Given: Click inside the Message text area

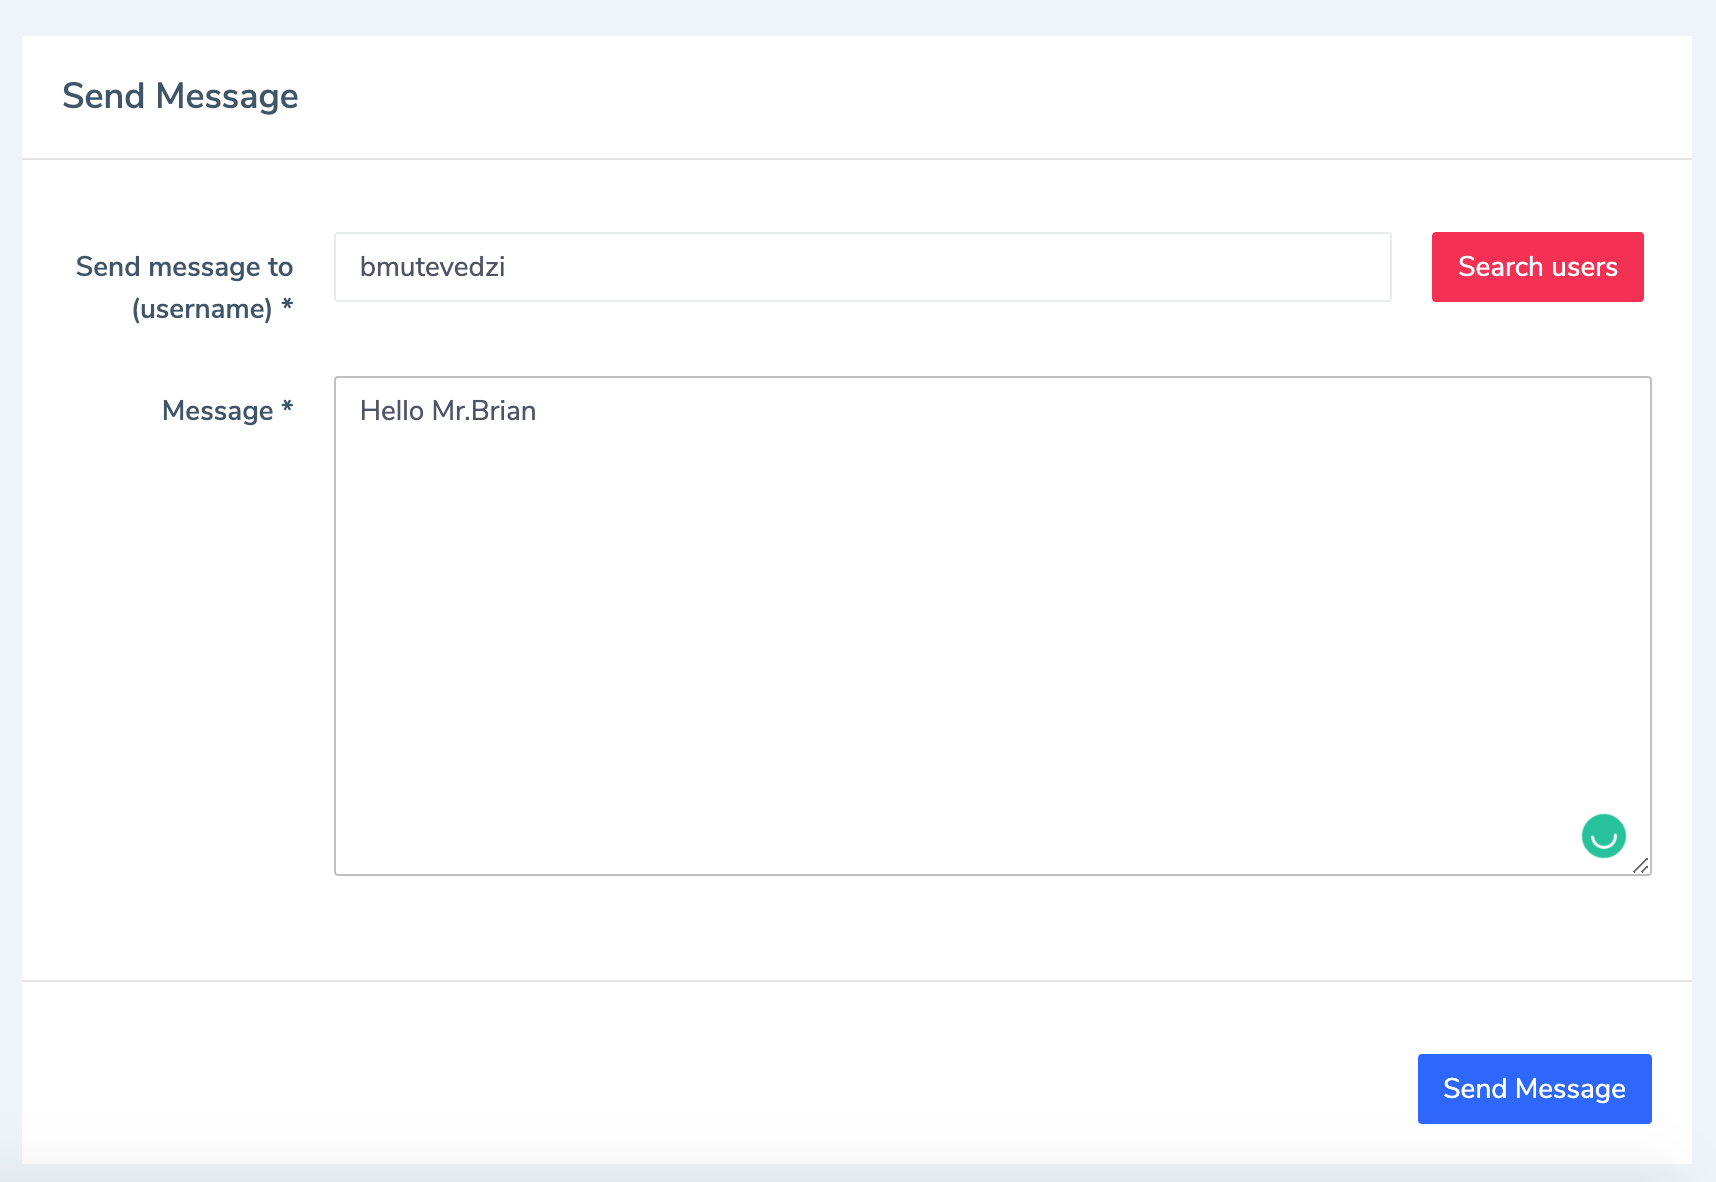Looking at the screenshot, I should (992, 626).
